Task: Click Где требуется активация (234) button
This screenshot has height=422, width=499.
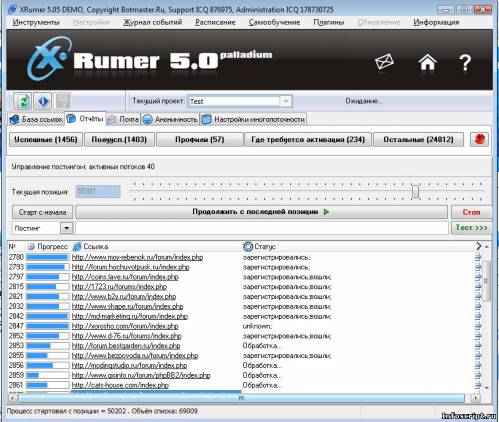Action: click(x=308, y=139)
